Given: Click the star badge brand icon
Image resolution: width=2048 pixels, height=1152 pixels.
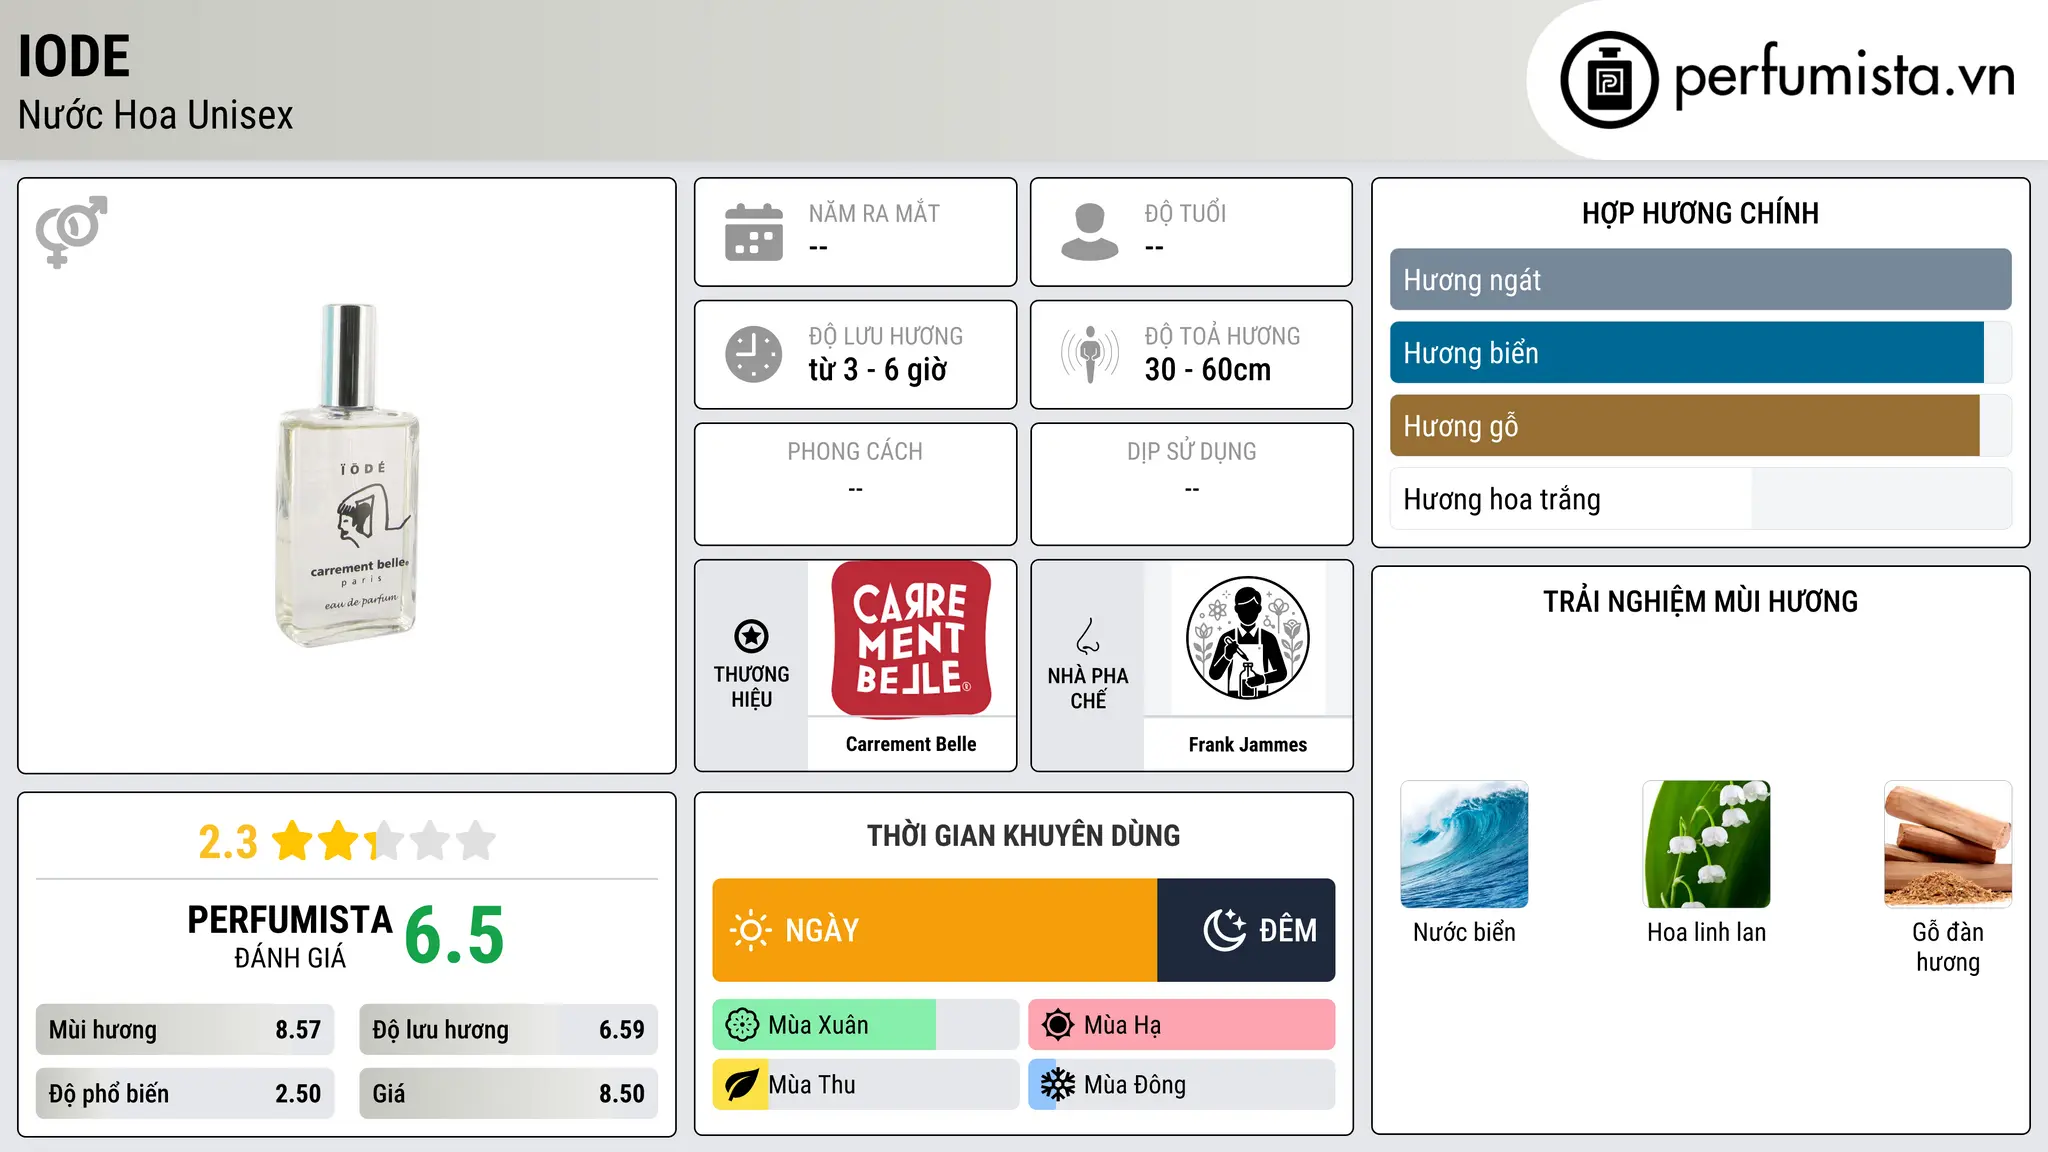Looking at the screenshot, I should (751, 636).
